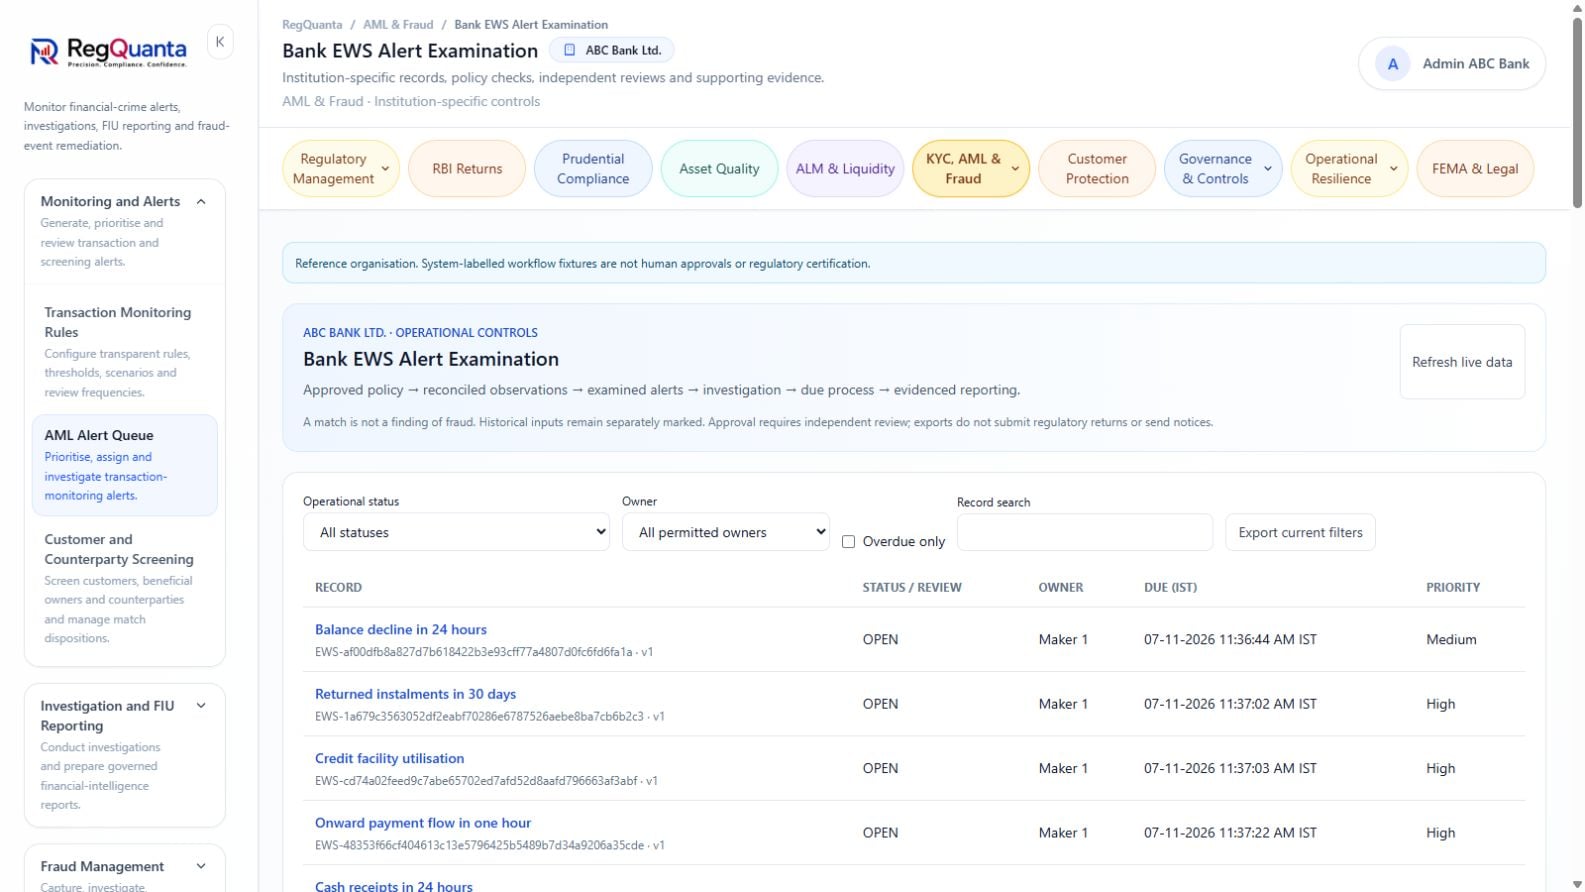Click the Refresh live data button
Image resolution: width=1585 pixels, height=892 pixels.
click(1462, 362)
